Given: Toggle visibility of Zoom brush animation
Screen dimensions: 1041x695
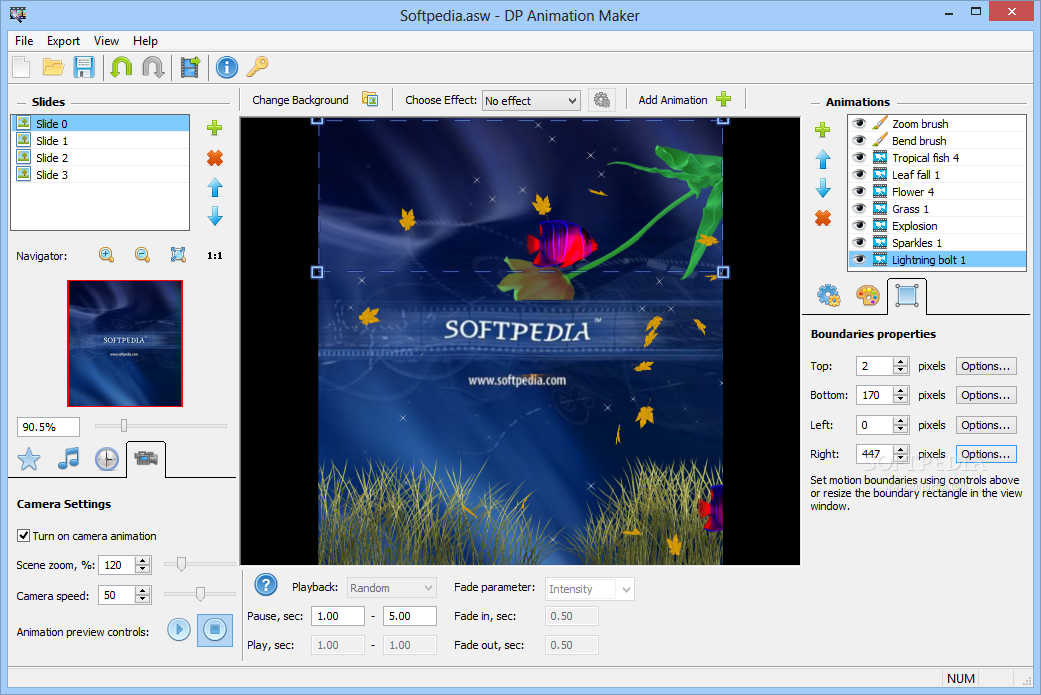Looking at the screenshot, I should [x=860, y=123].
